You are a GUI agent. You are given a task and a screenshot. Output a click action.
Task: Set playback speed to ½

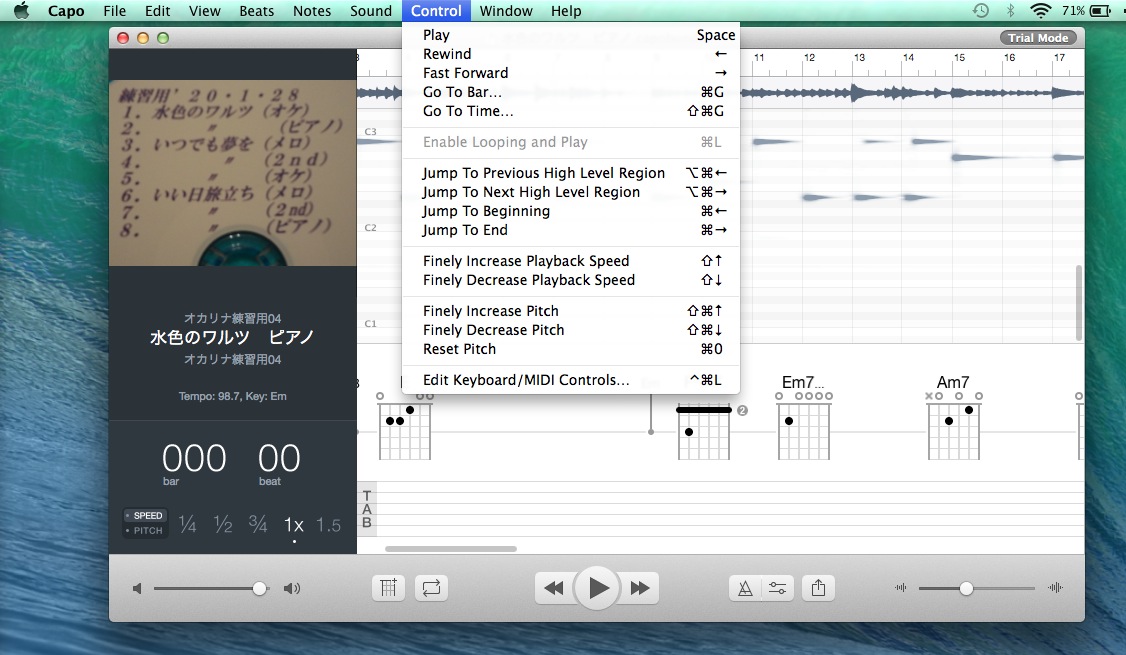click(x=222, y=525)
